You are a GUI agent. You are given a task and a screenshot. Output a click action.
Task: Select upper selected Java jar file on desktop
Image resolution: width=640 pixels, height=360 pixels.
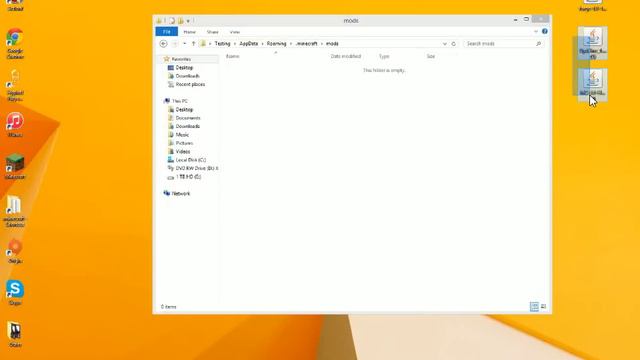pos(593,43)
